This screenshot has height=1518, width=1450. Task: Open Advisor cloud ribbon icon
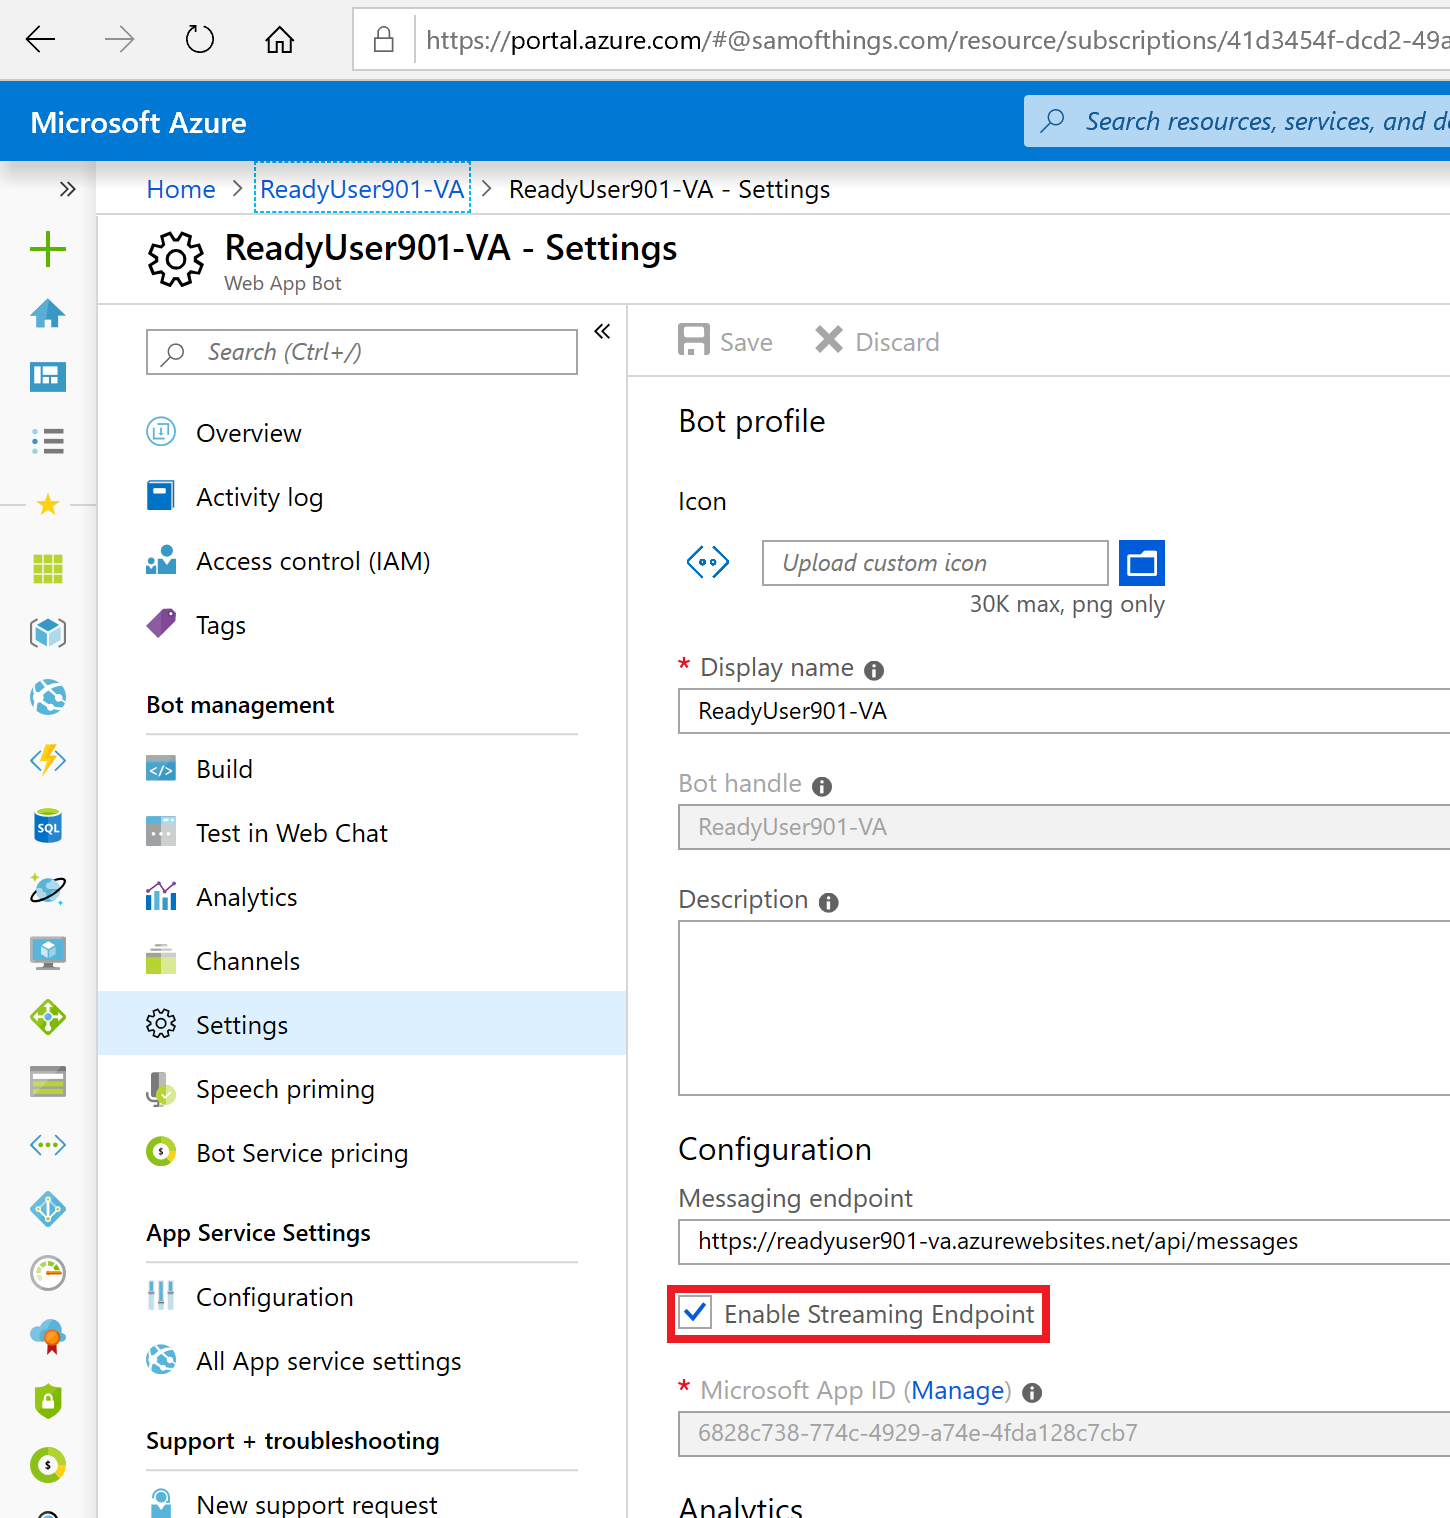click(x=48, y=1337)
